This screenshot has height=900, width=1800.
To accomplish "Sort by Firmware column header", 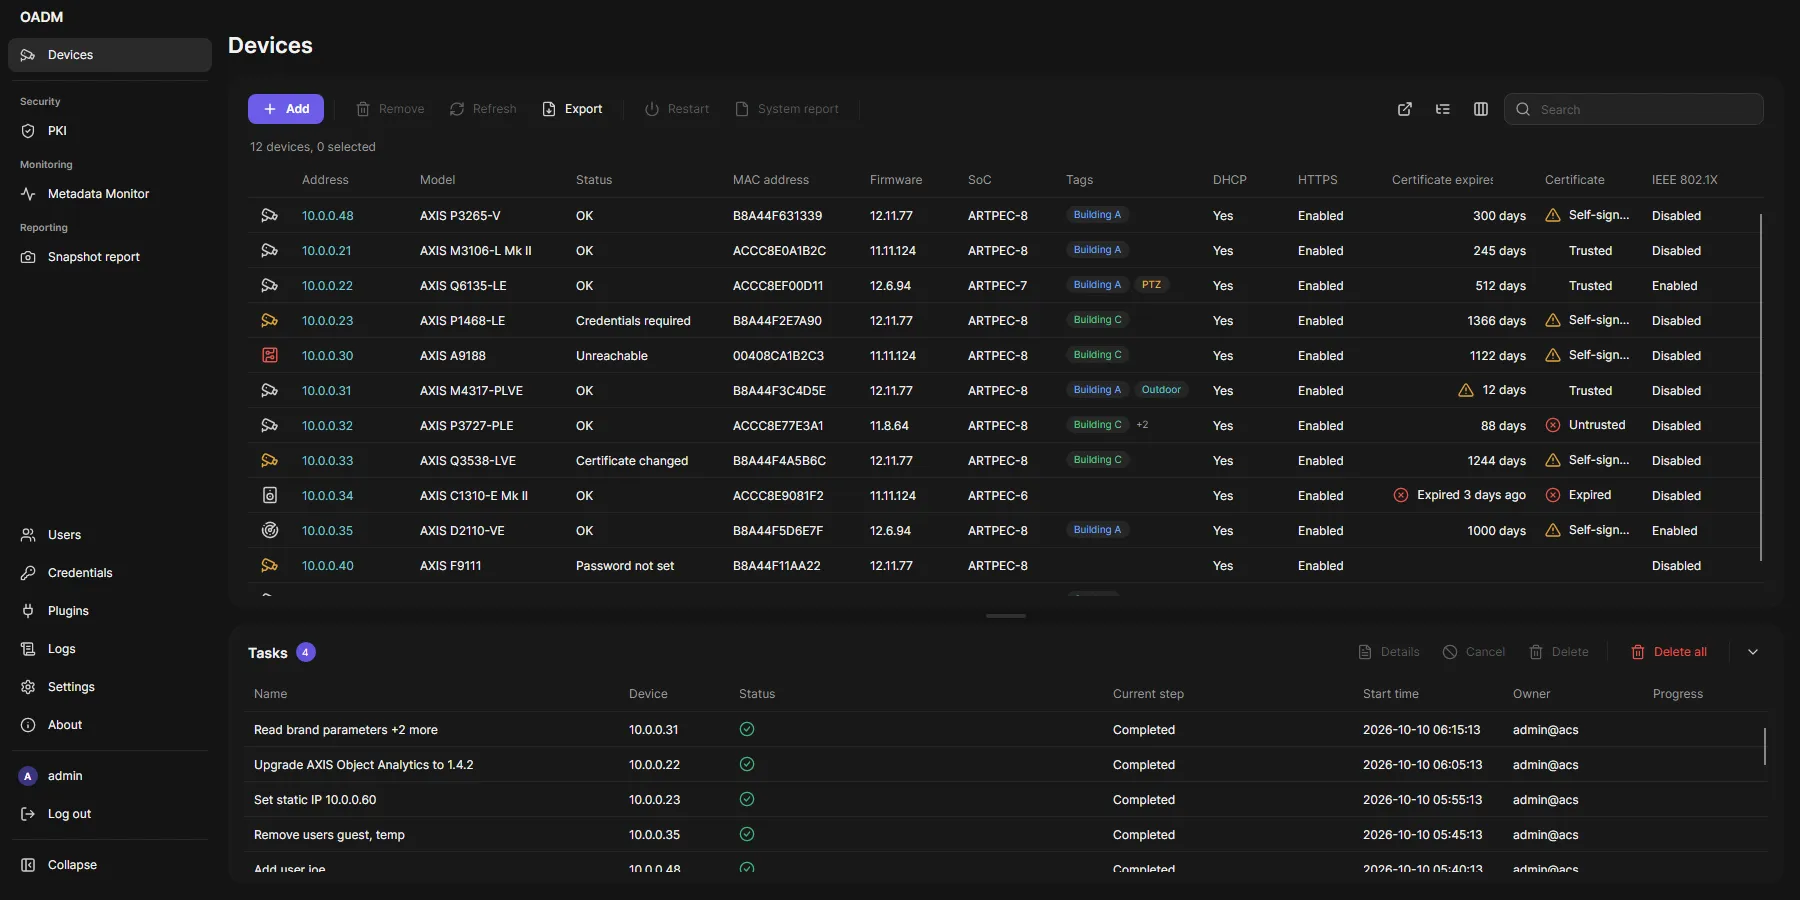I will click(x=896, y=180).
